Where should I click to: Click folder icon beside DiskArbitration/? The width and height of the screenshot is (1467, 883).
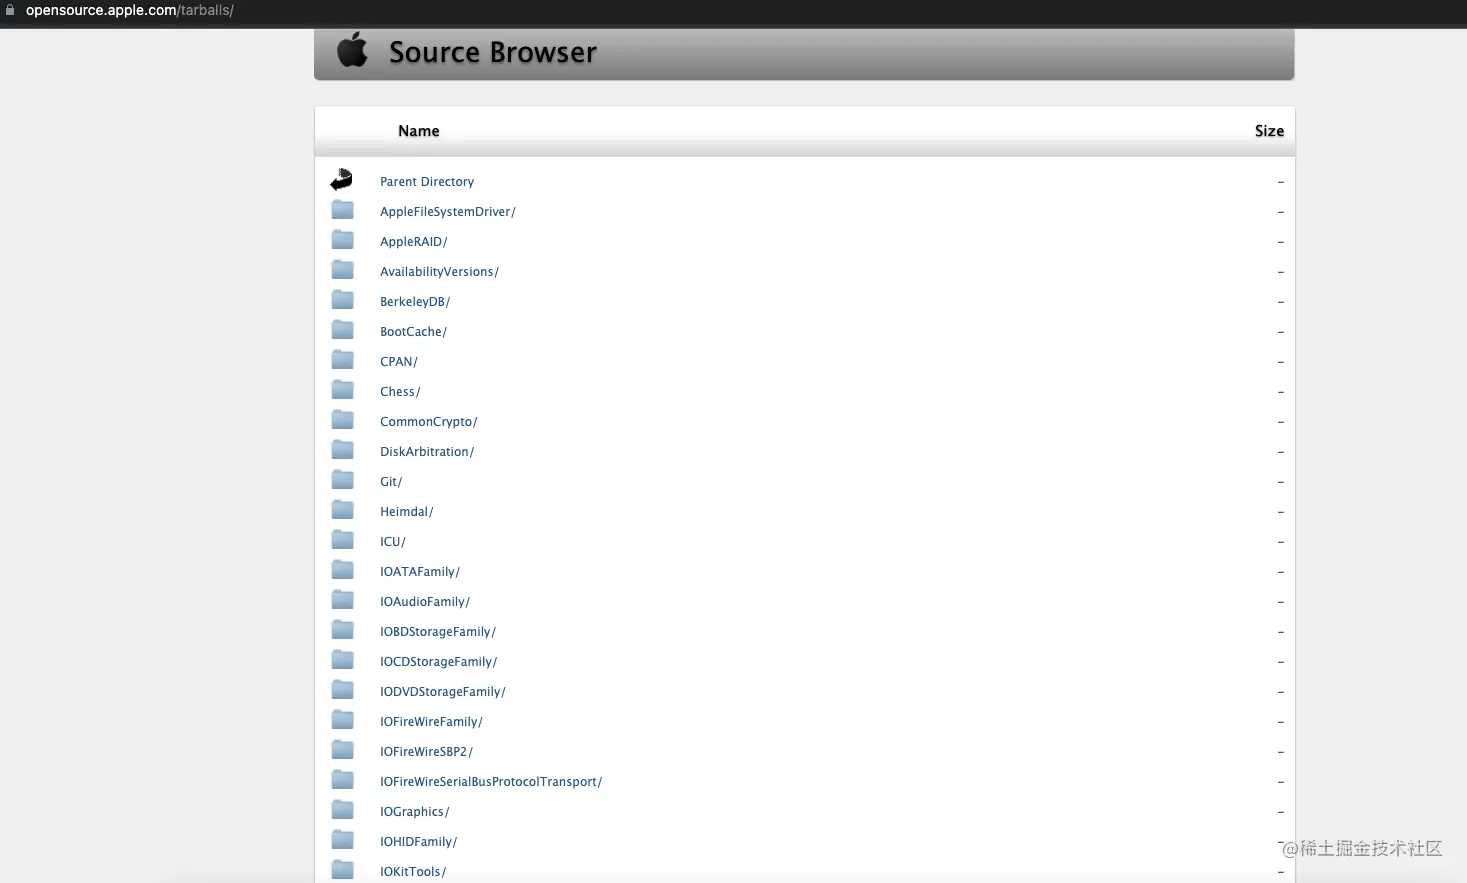342,450
